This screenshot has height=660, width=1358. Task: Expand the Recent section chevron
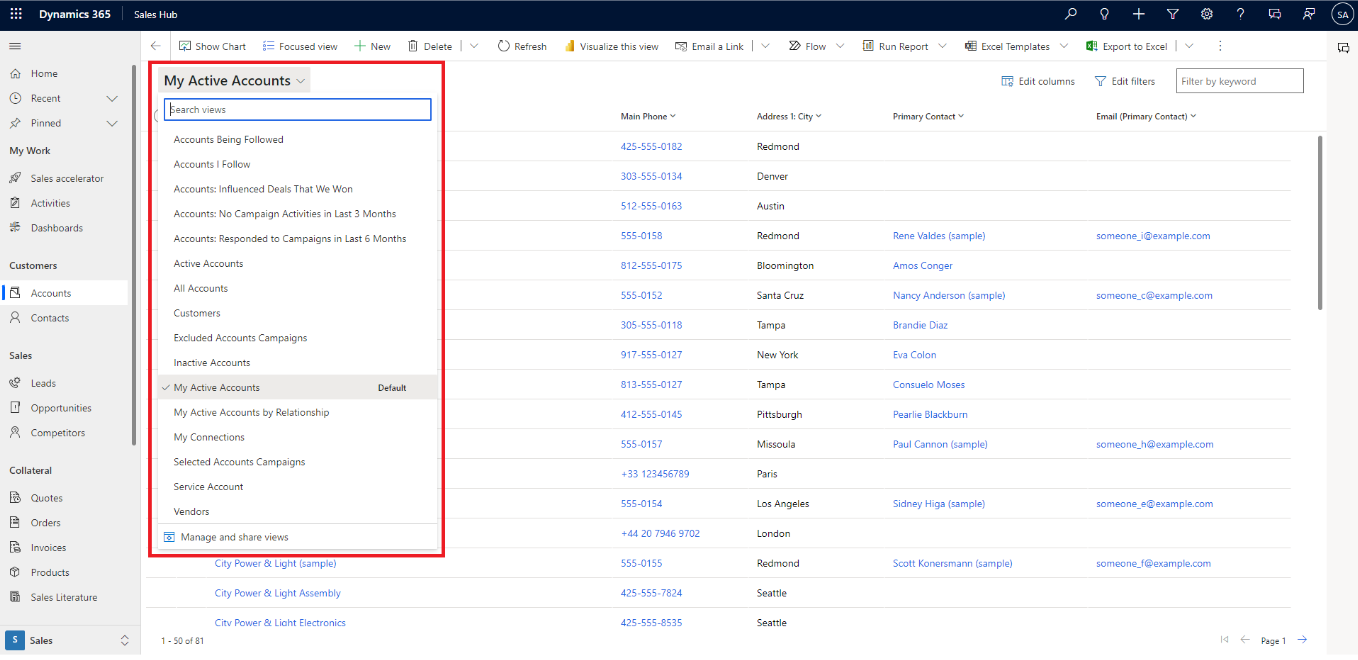point(112,98)
